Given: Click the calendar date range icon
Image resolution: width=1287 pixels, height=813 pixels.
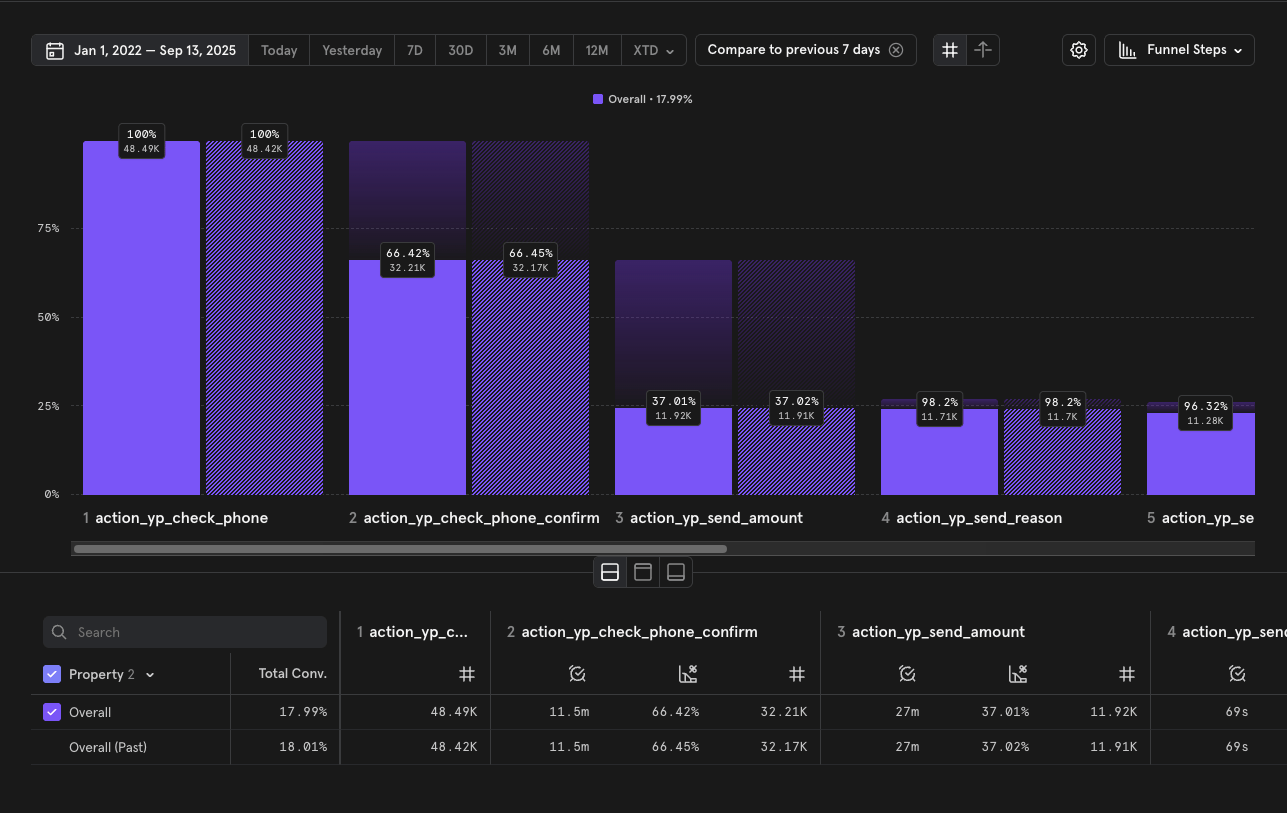Looking at the screenshot, I should pyautogui.click(x=55, y=50).
